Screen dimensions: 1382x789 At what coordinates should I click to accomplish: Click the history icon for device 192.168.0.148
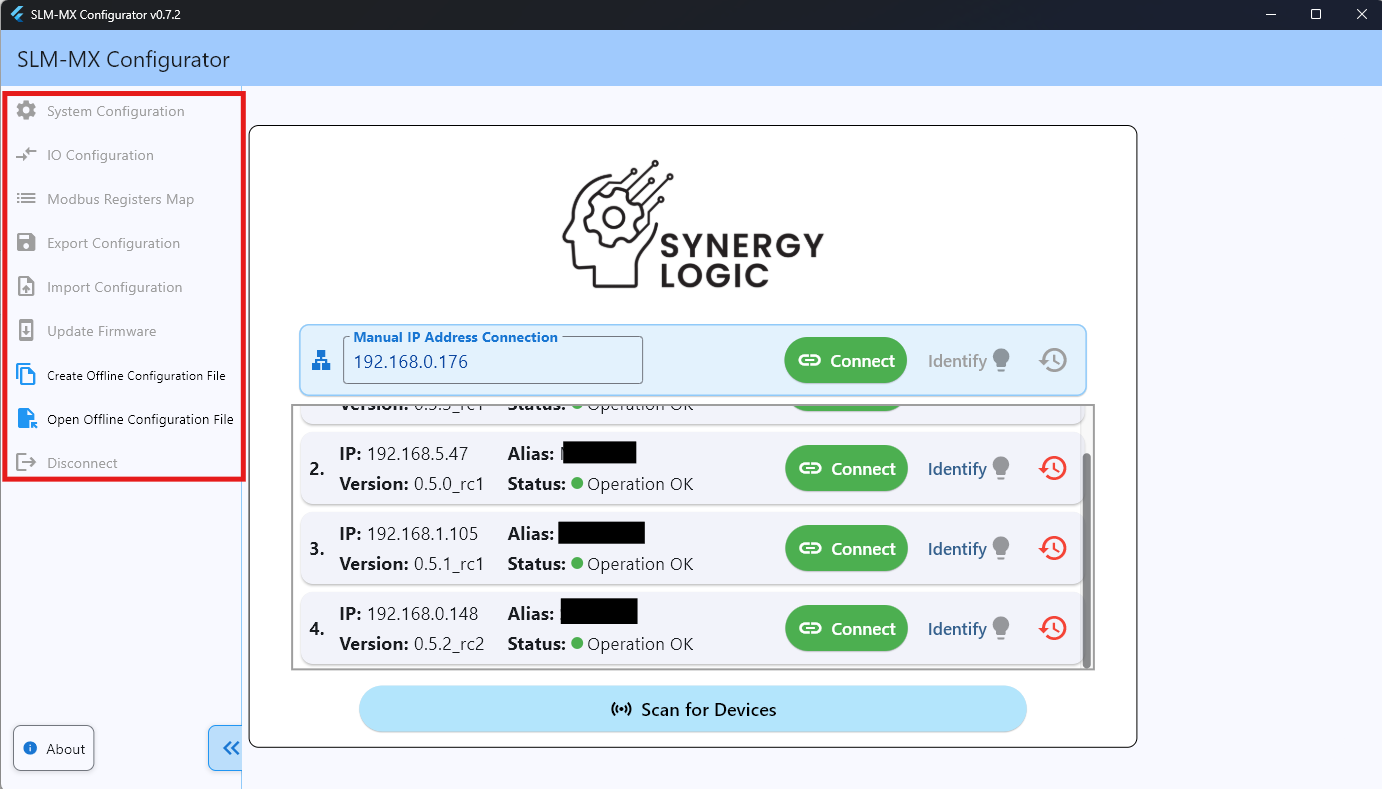click(1053, 628)
